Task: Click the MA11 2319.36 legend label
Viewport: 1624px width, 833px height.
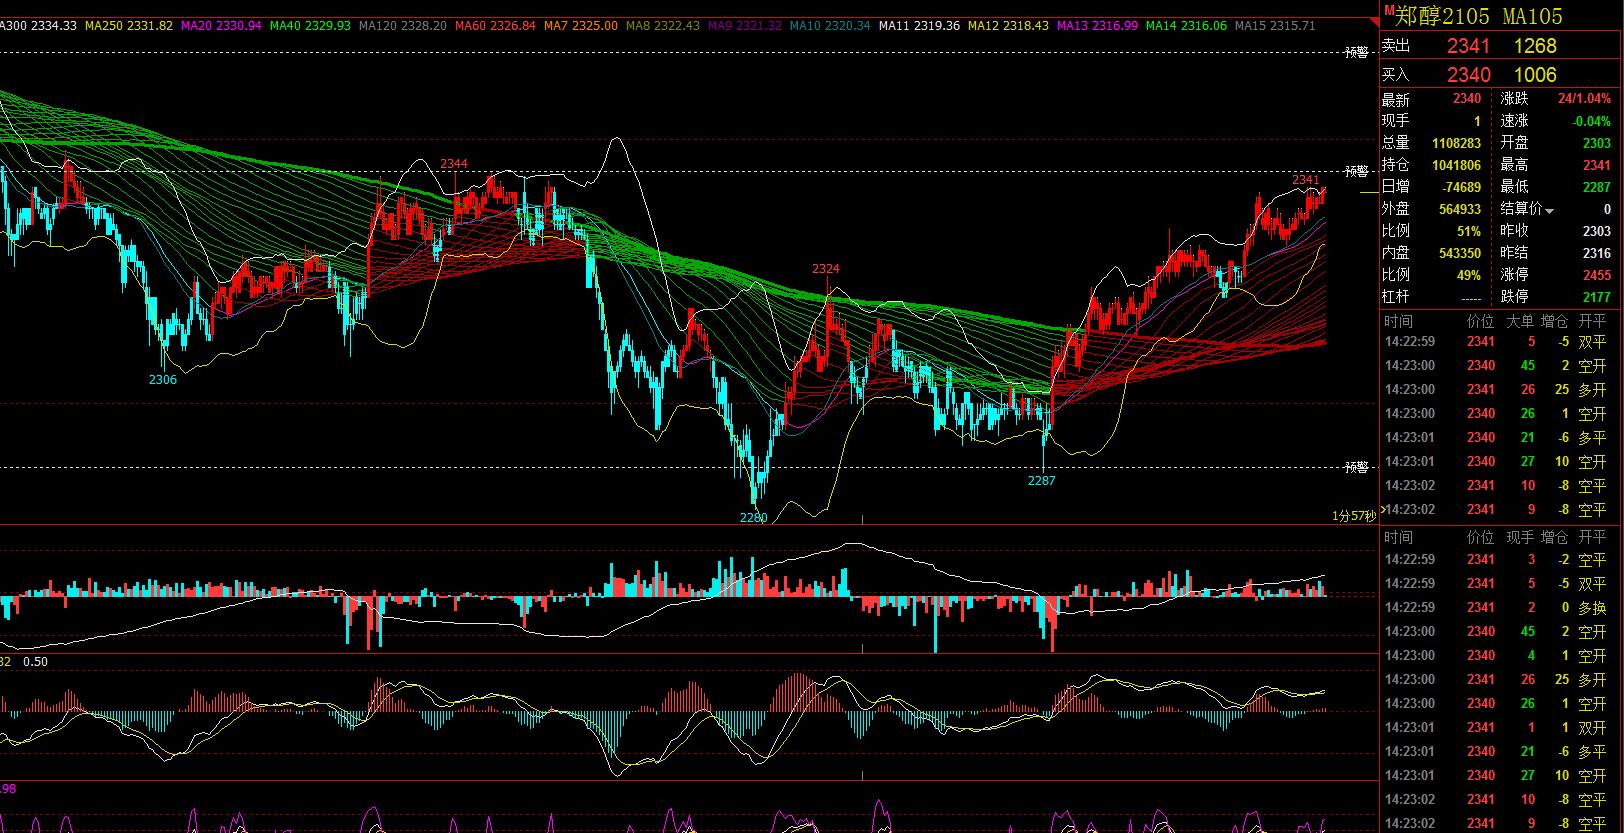Action: click(920, 25)
